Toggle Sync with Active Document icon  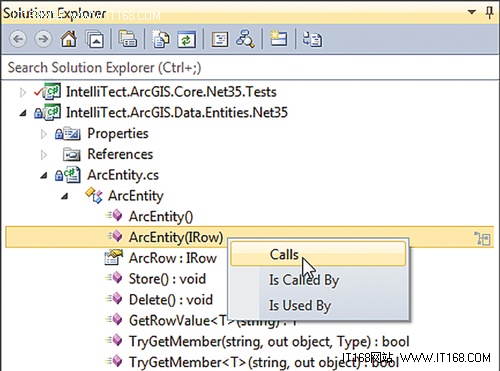(x=312, y=39)
